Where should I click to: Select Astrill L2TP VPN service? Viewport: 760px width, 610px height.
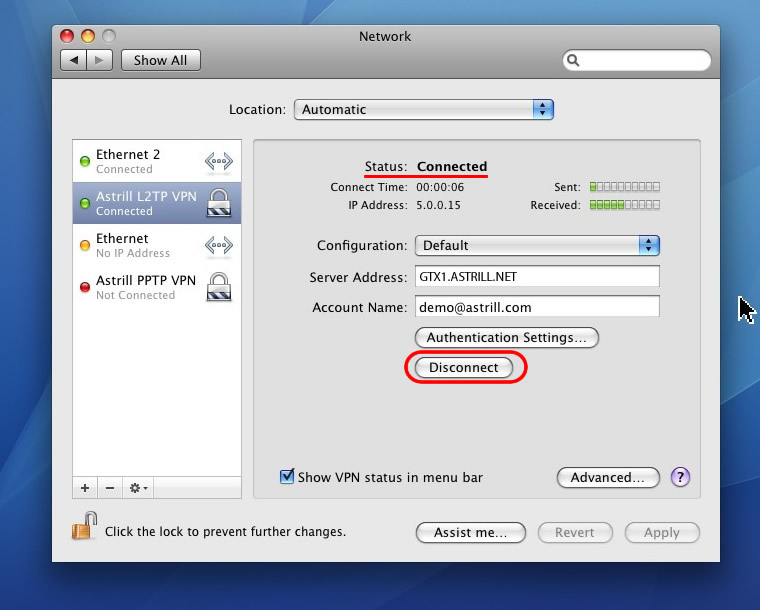tap(157, 203)
